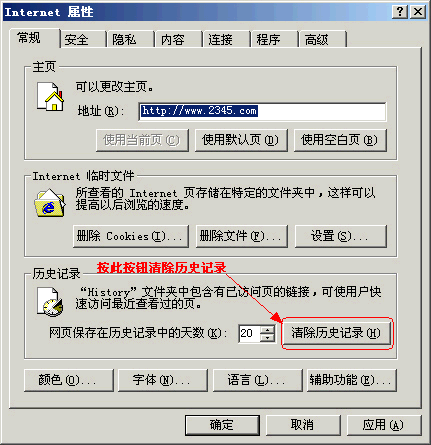Click the history days number field
This screenshot has height=445, width=431.
point(250,333)
